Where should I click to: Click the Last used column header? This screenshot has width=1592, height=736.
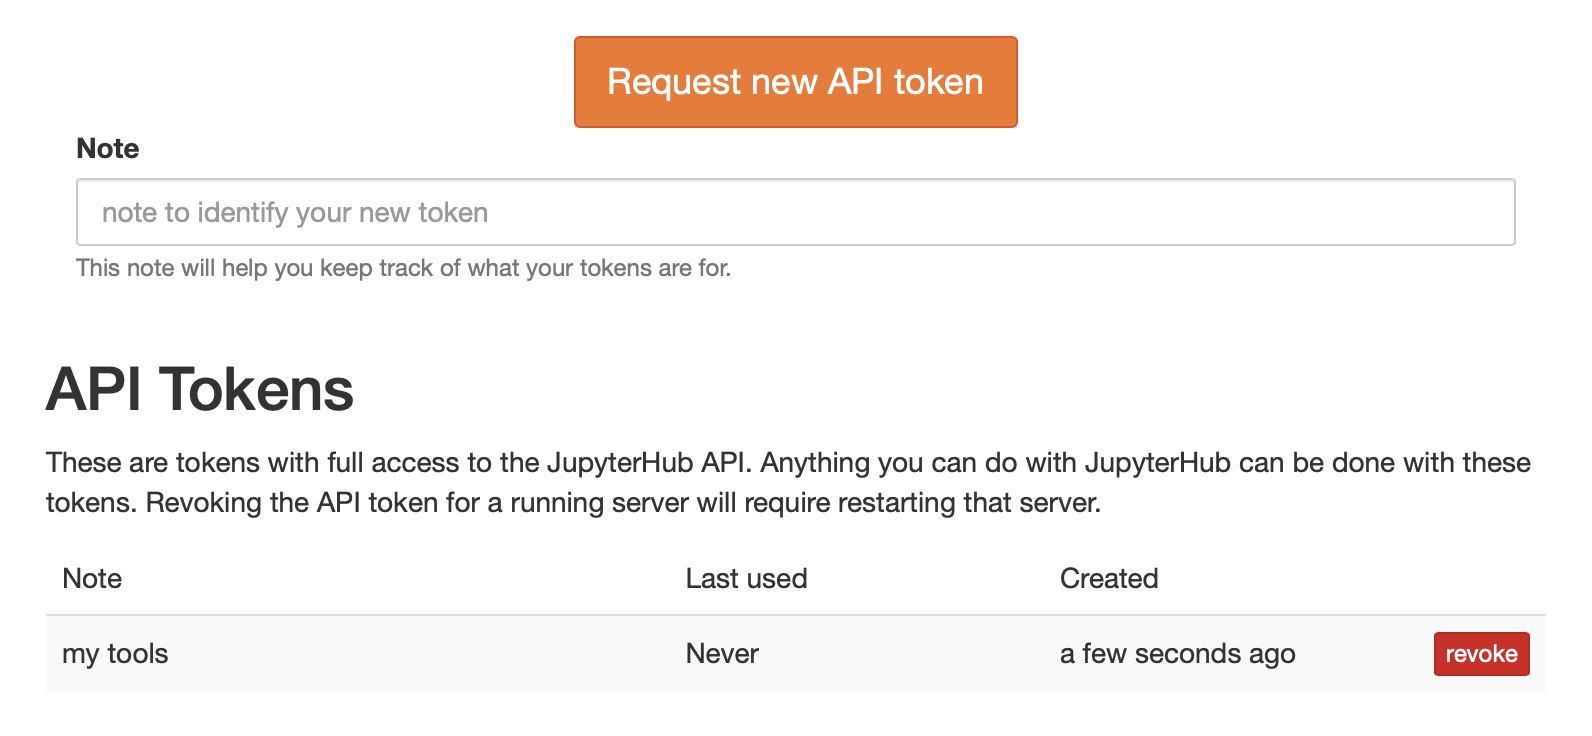(x=746, y=579)
